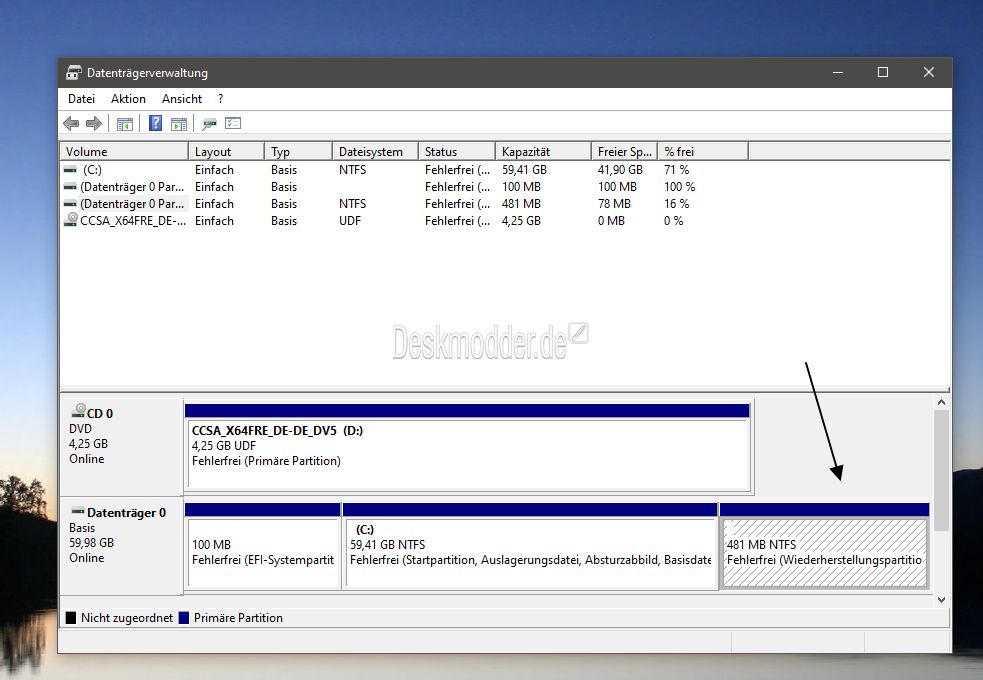Click the 71 % free cell
Screen dimensions: 983x680
[676, 170]
